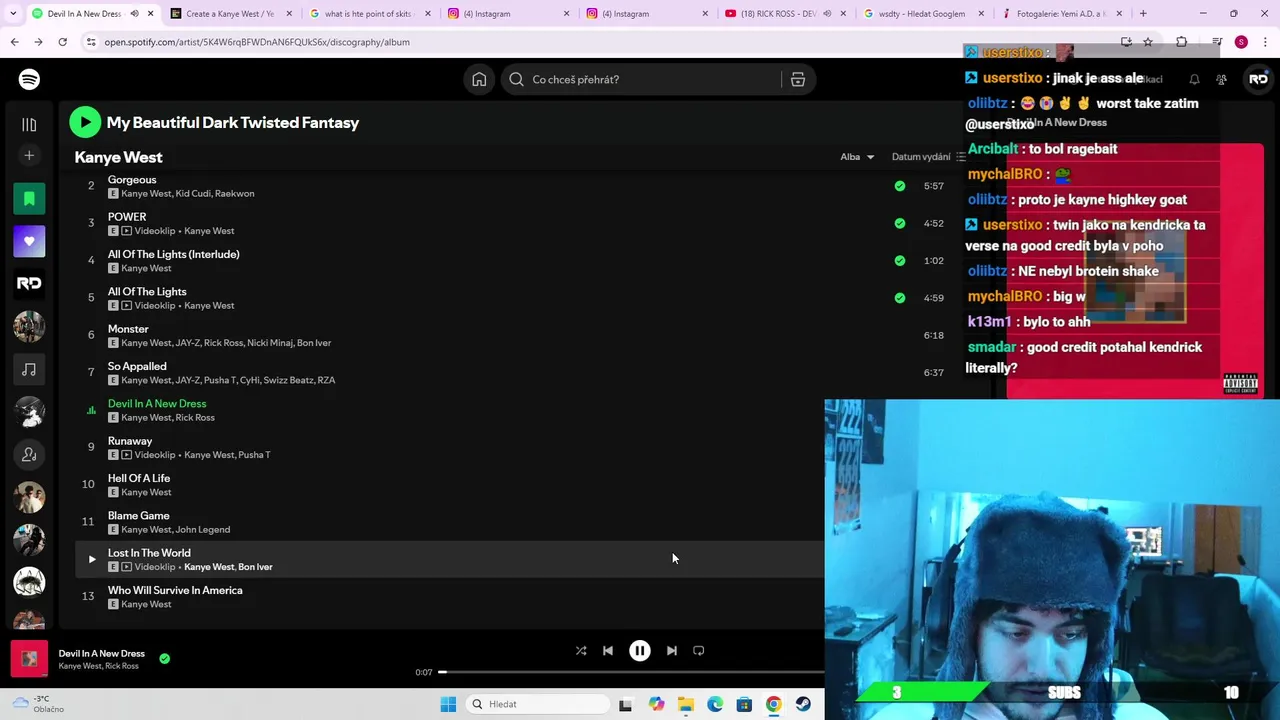1280x720 pixels.
Task: Open the green bookmark Episodes playlist
Action: (x=29, y=198)
